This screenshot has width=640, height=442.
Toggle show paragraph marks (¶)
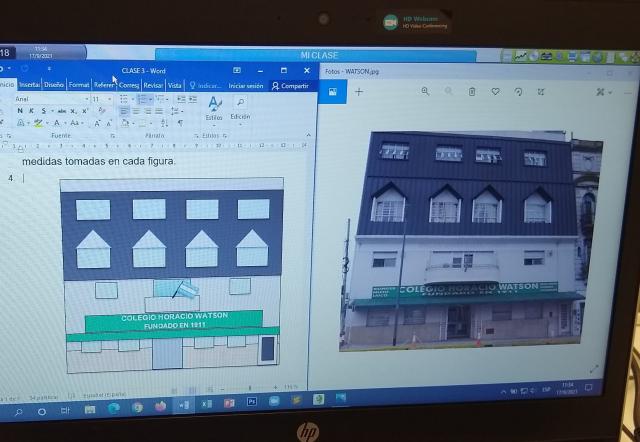(180, 123)
